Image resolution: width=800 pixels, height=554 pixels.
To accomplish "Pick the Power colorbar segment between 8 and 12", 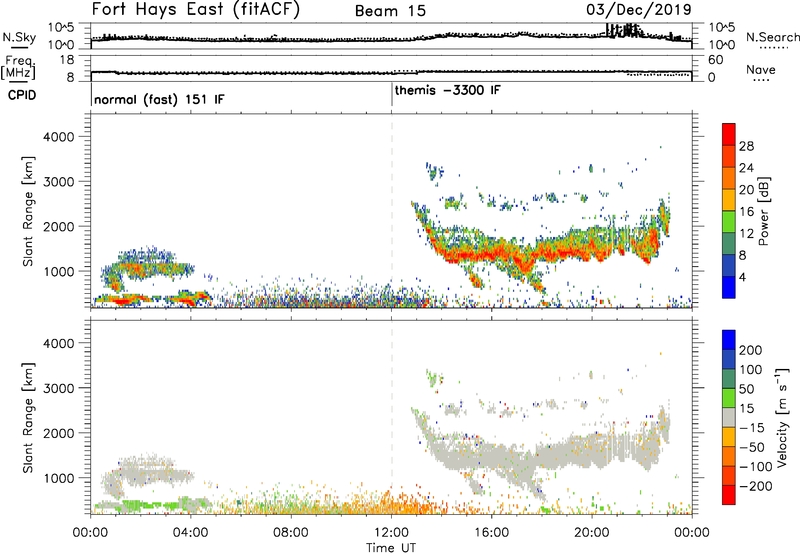I will (x=729, y=243).
